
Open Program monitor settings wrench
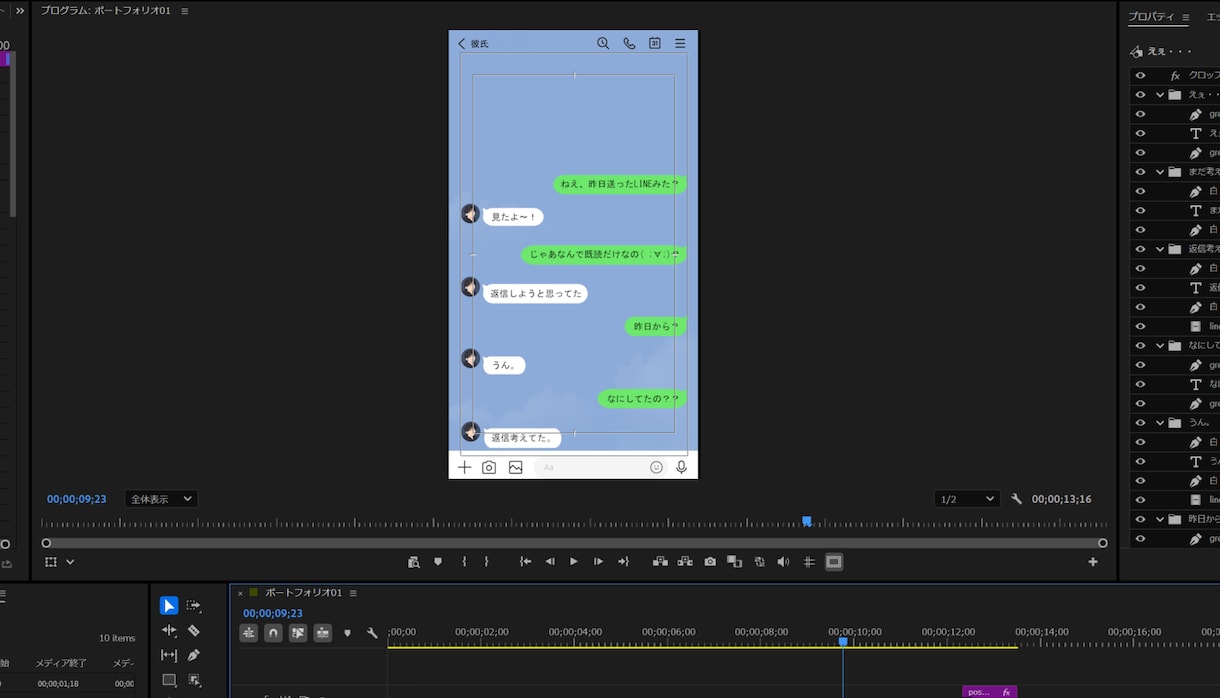tap(1016, 499)
